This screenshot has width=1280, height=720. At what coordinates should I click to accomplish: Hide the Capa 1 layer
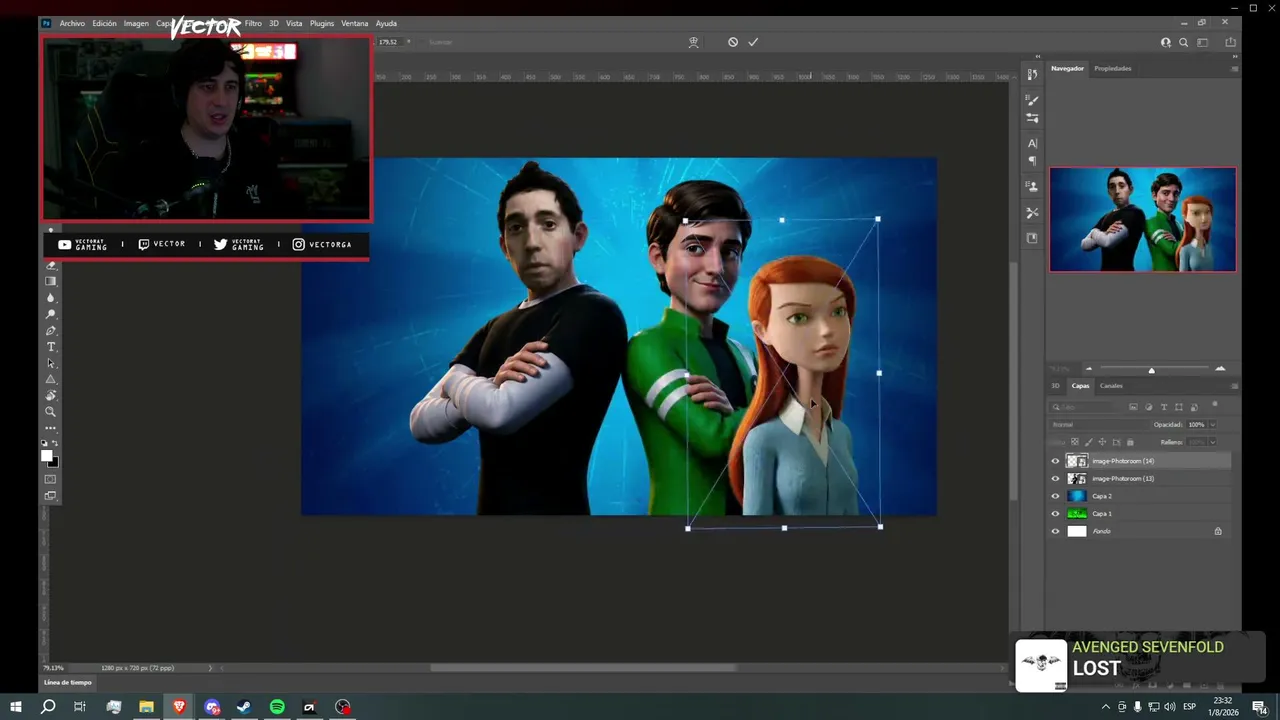click(1055, 514)
